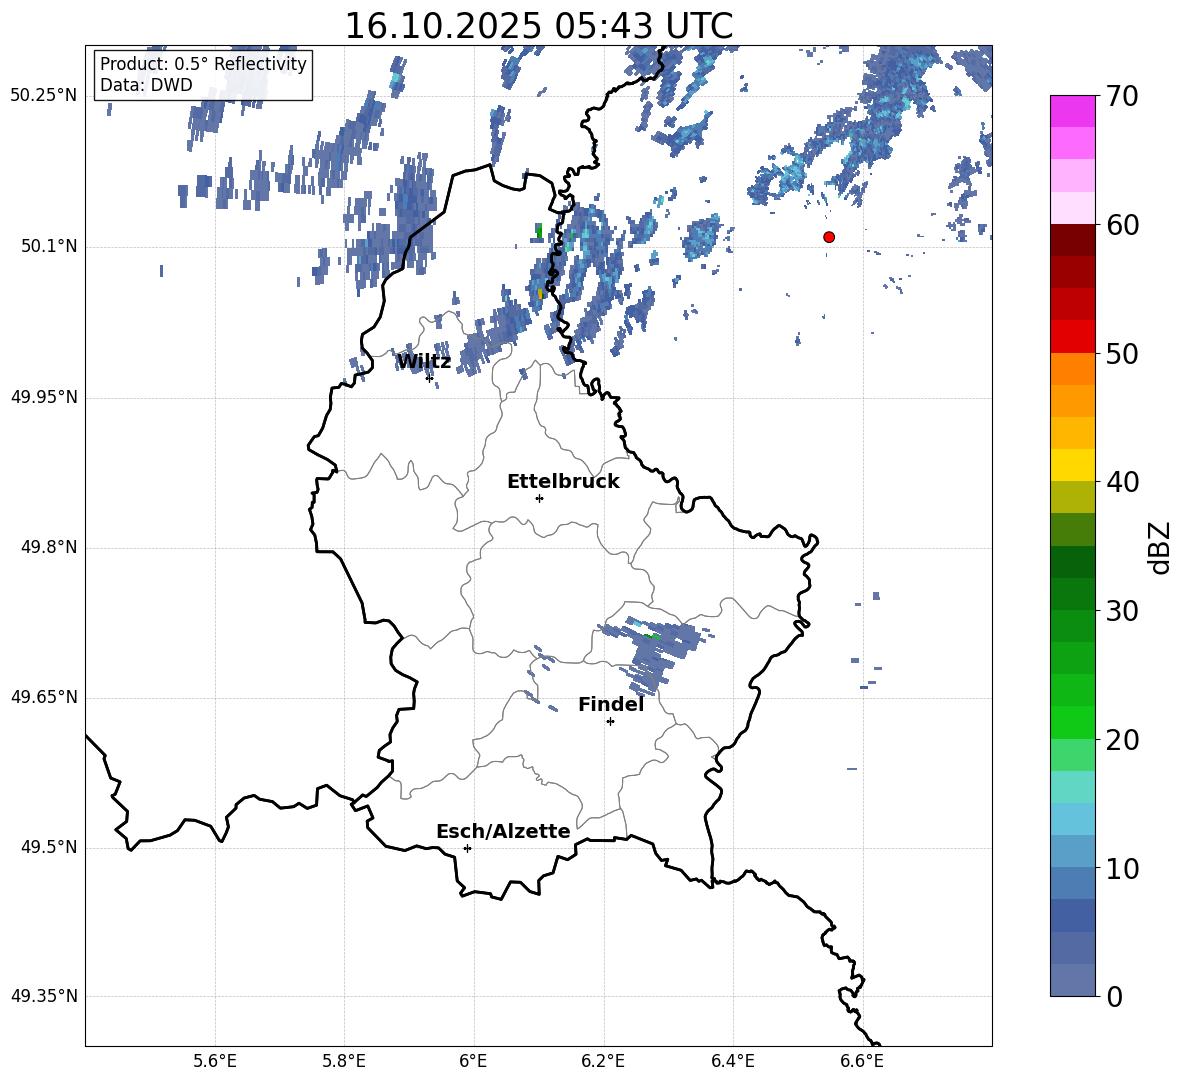
Task: Click the red station marker dot
Action: point(829,237)
